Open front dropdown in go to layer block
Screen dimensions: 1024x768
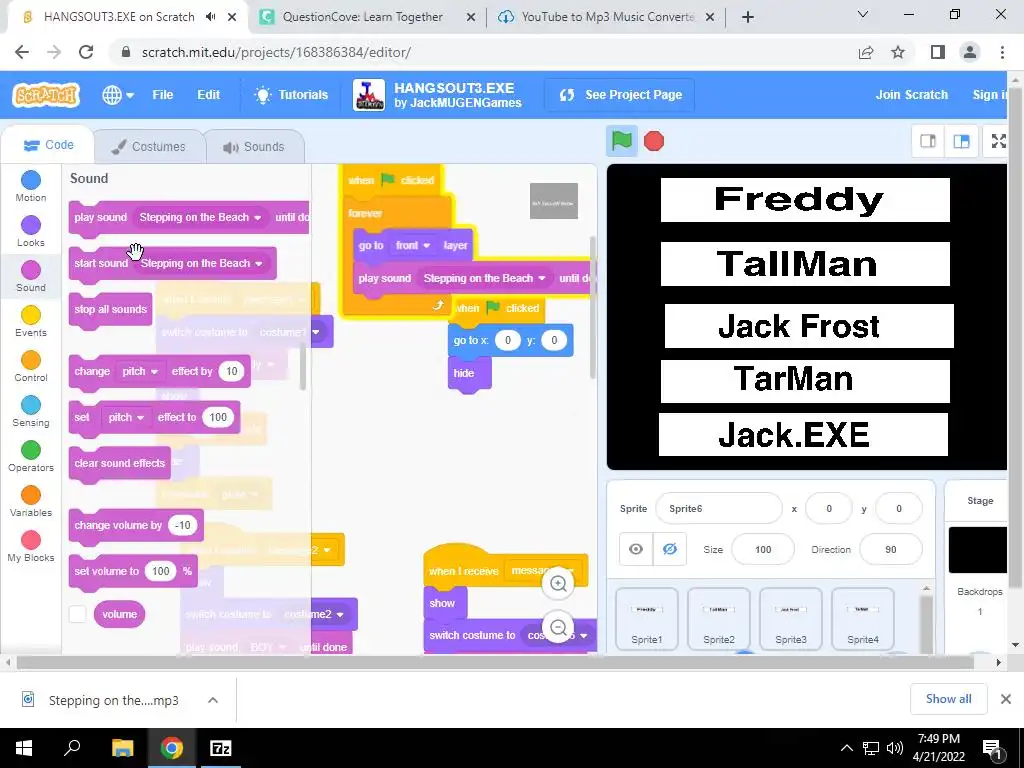pyautogui.click(x=413, y=246)
